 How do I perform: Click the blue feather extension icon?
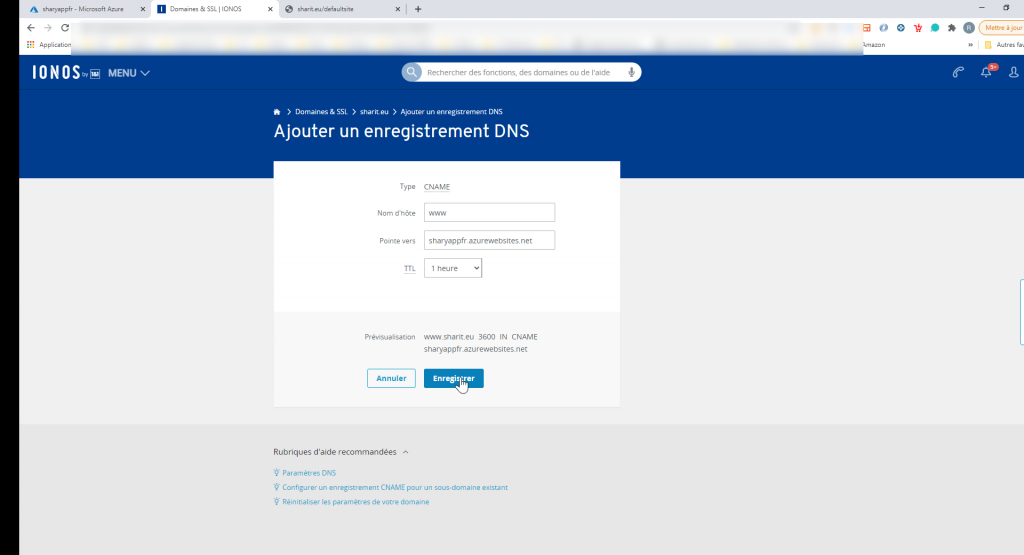pos(884,27)
